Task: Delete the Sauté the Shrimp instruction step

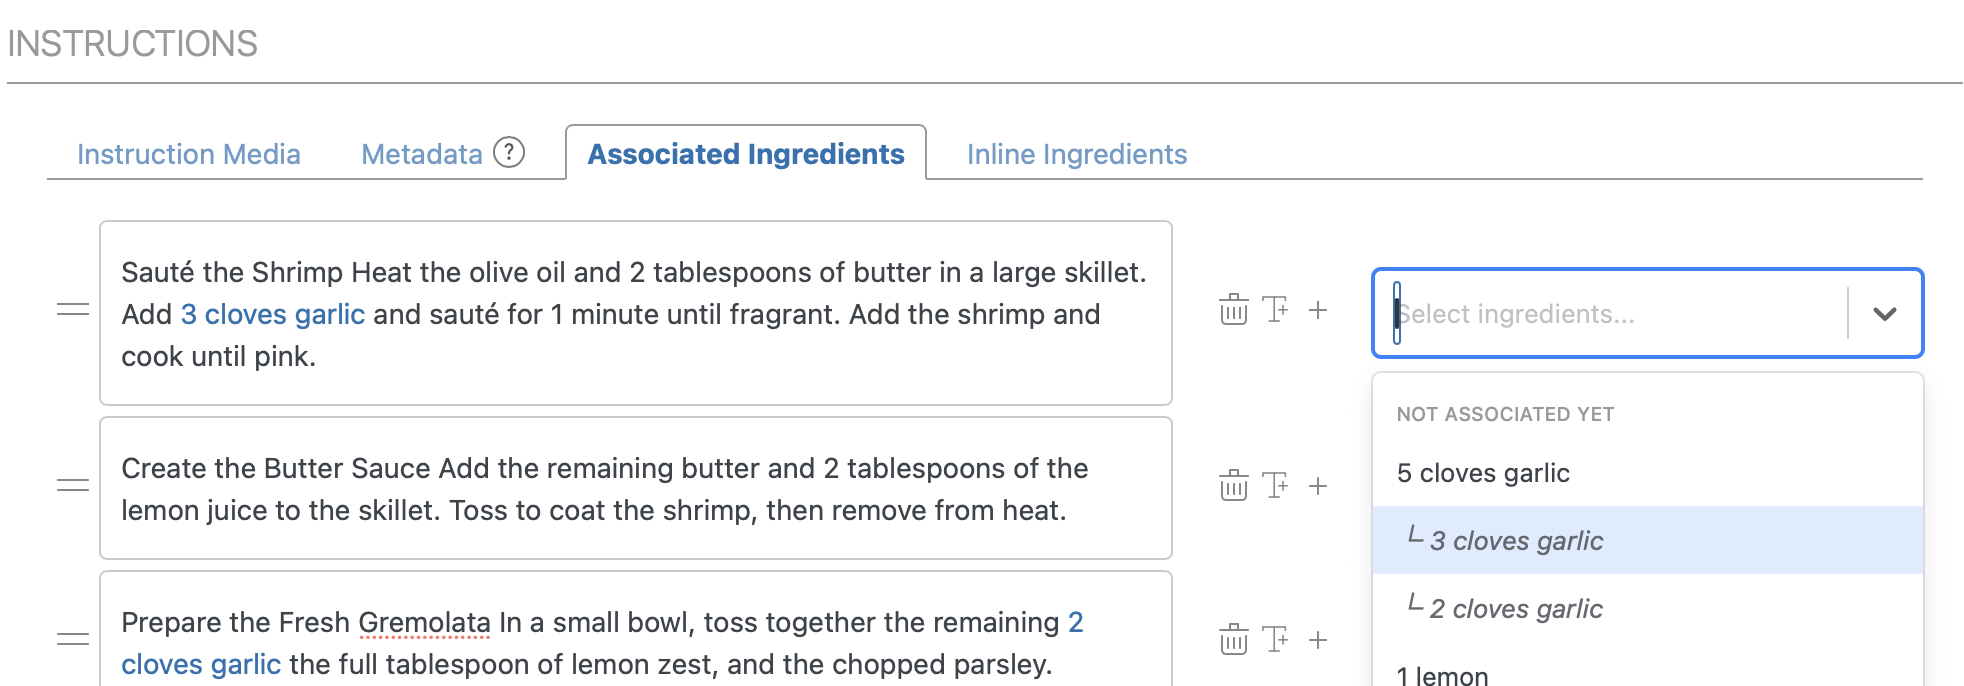Action: (1233, 310)
